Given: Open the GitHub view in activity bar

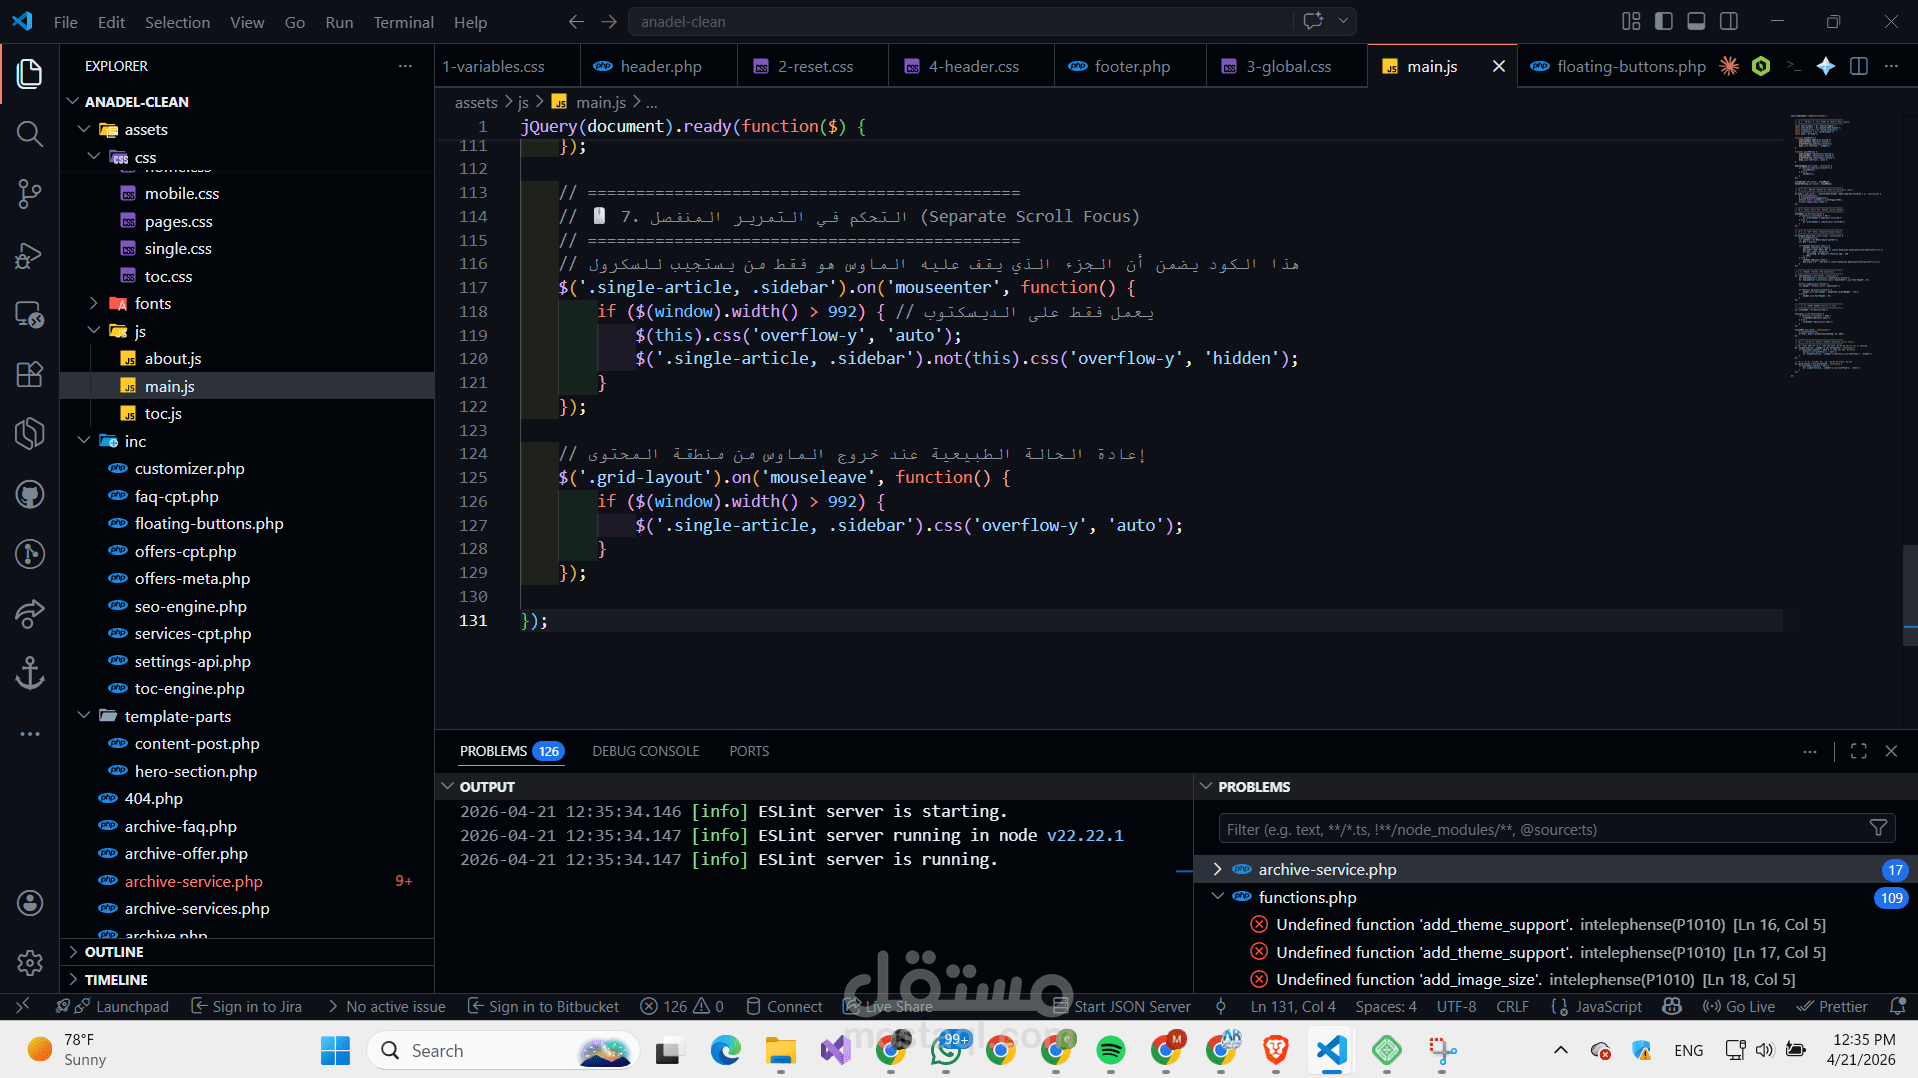Looking at the screenshot, I should pos(30,494).
